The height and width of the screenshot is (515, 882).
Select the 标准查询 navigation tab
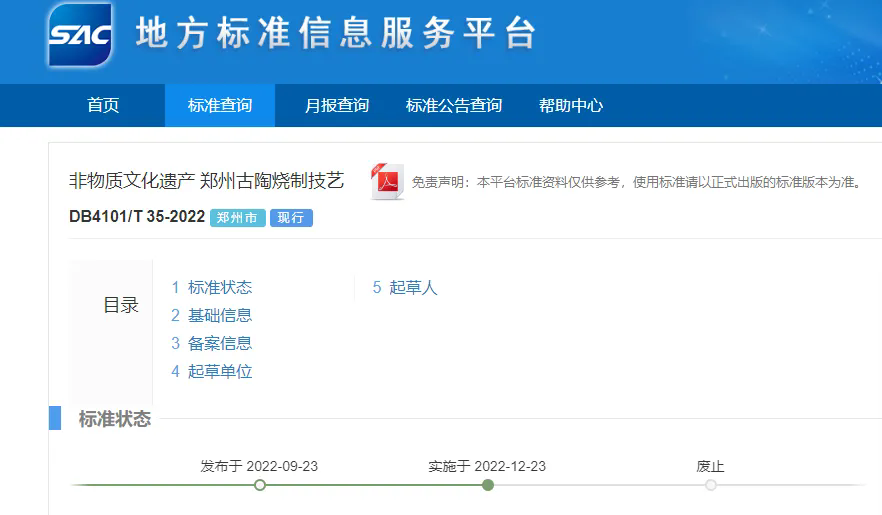click(220, 106)
